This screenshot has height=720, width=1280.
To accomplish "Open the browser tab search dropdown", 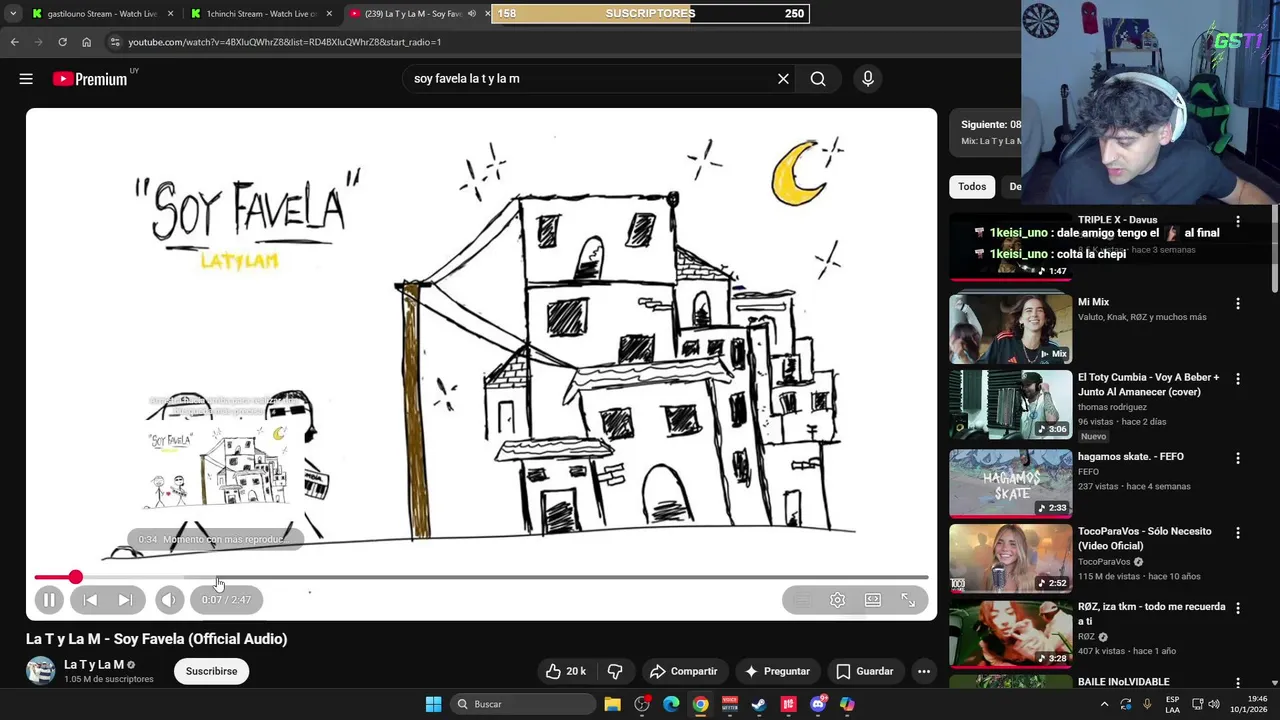I will [x=13, y=14].
